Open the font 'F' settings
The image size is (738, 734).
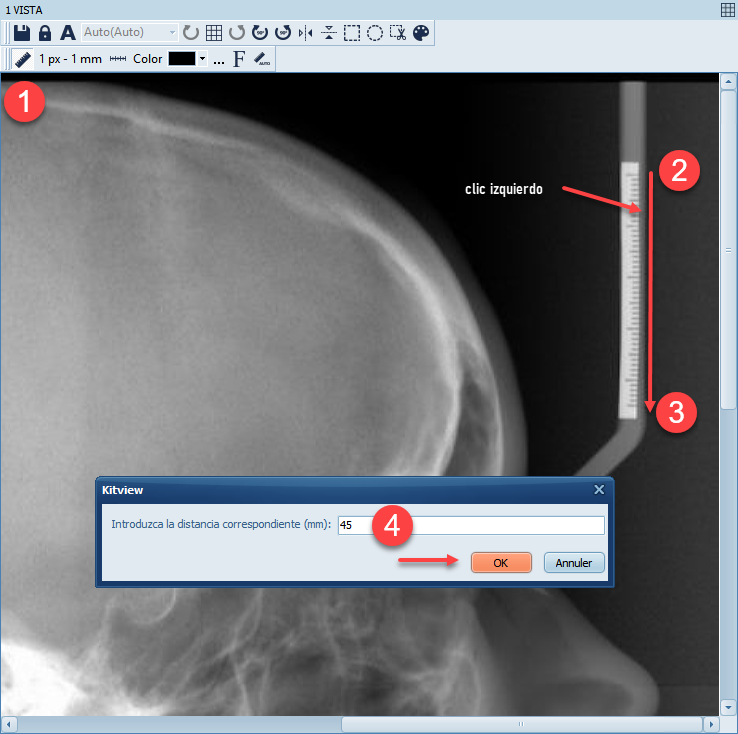[x=239, y=59]
